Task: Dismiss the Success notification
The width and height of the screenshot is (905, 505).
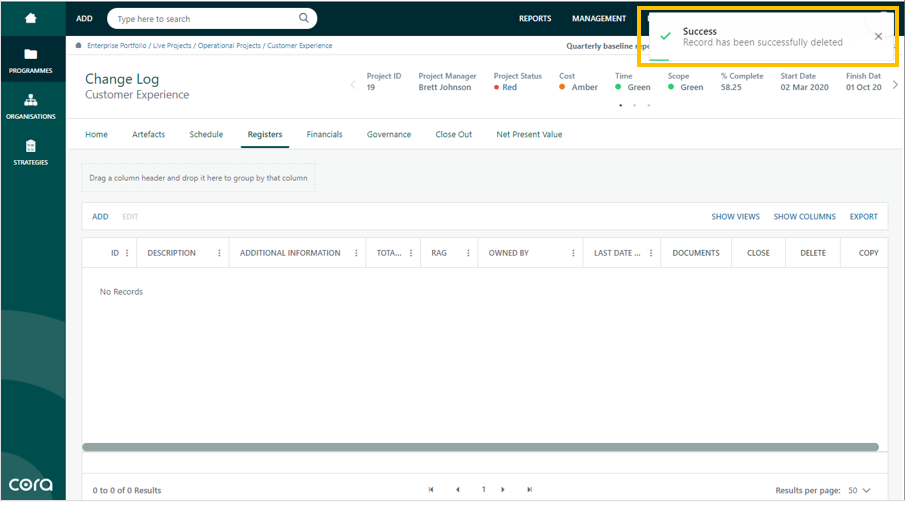Action: point(878,36)
